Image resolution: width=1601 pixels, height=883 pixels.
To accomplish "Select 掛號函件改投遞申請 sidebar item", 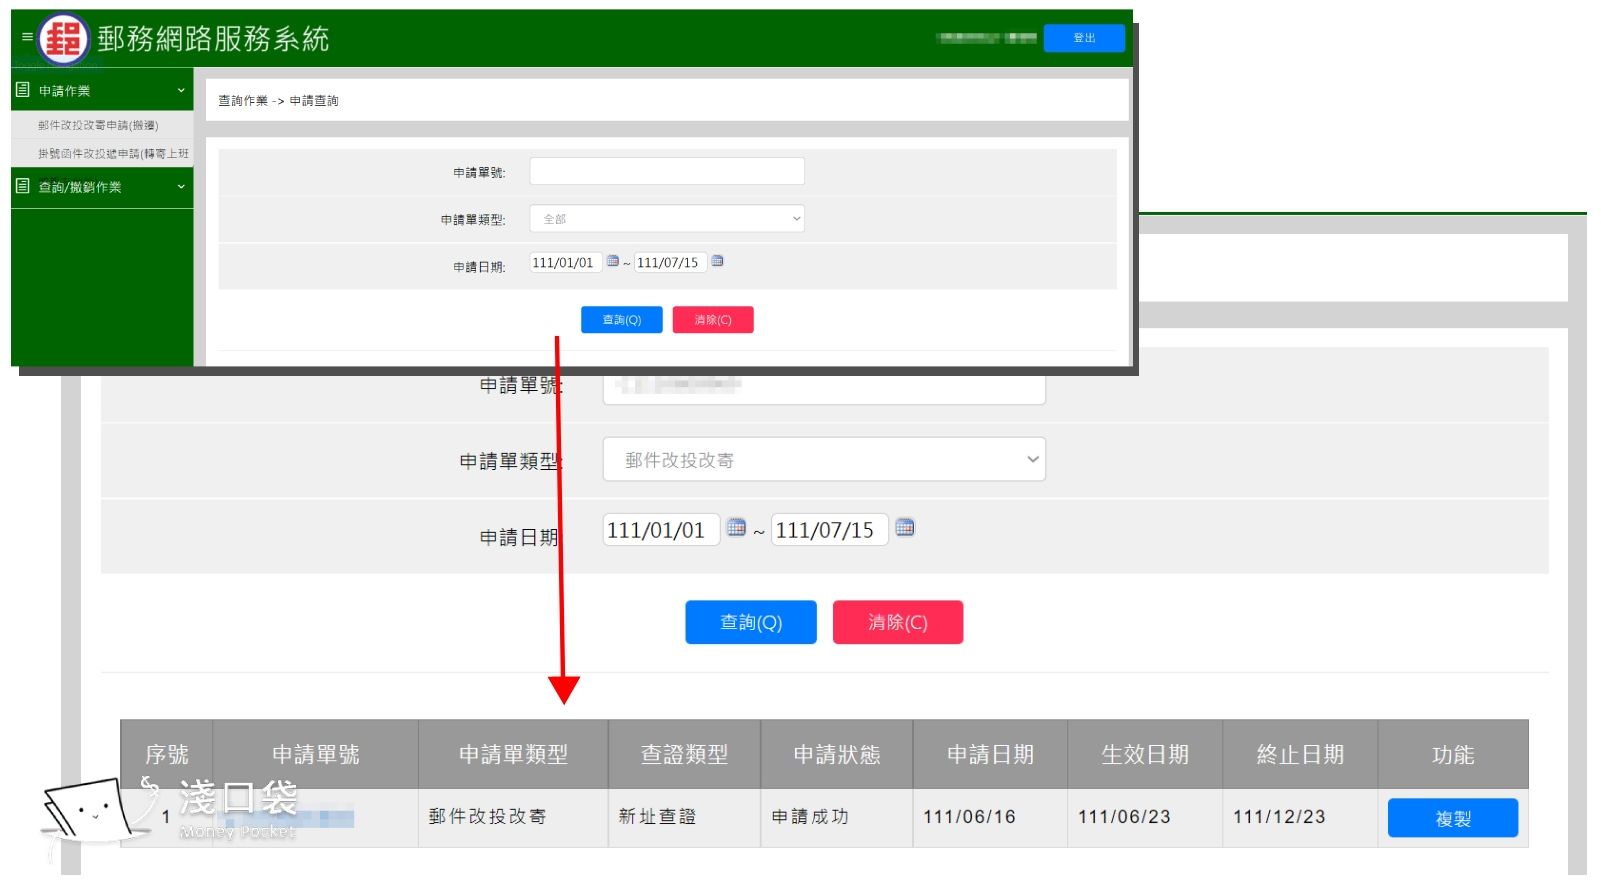I will [x=112, y=153].
